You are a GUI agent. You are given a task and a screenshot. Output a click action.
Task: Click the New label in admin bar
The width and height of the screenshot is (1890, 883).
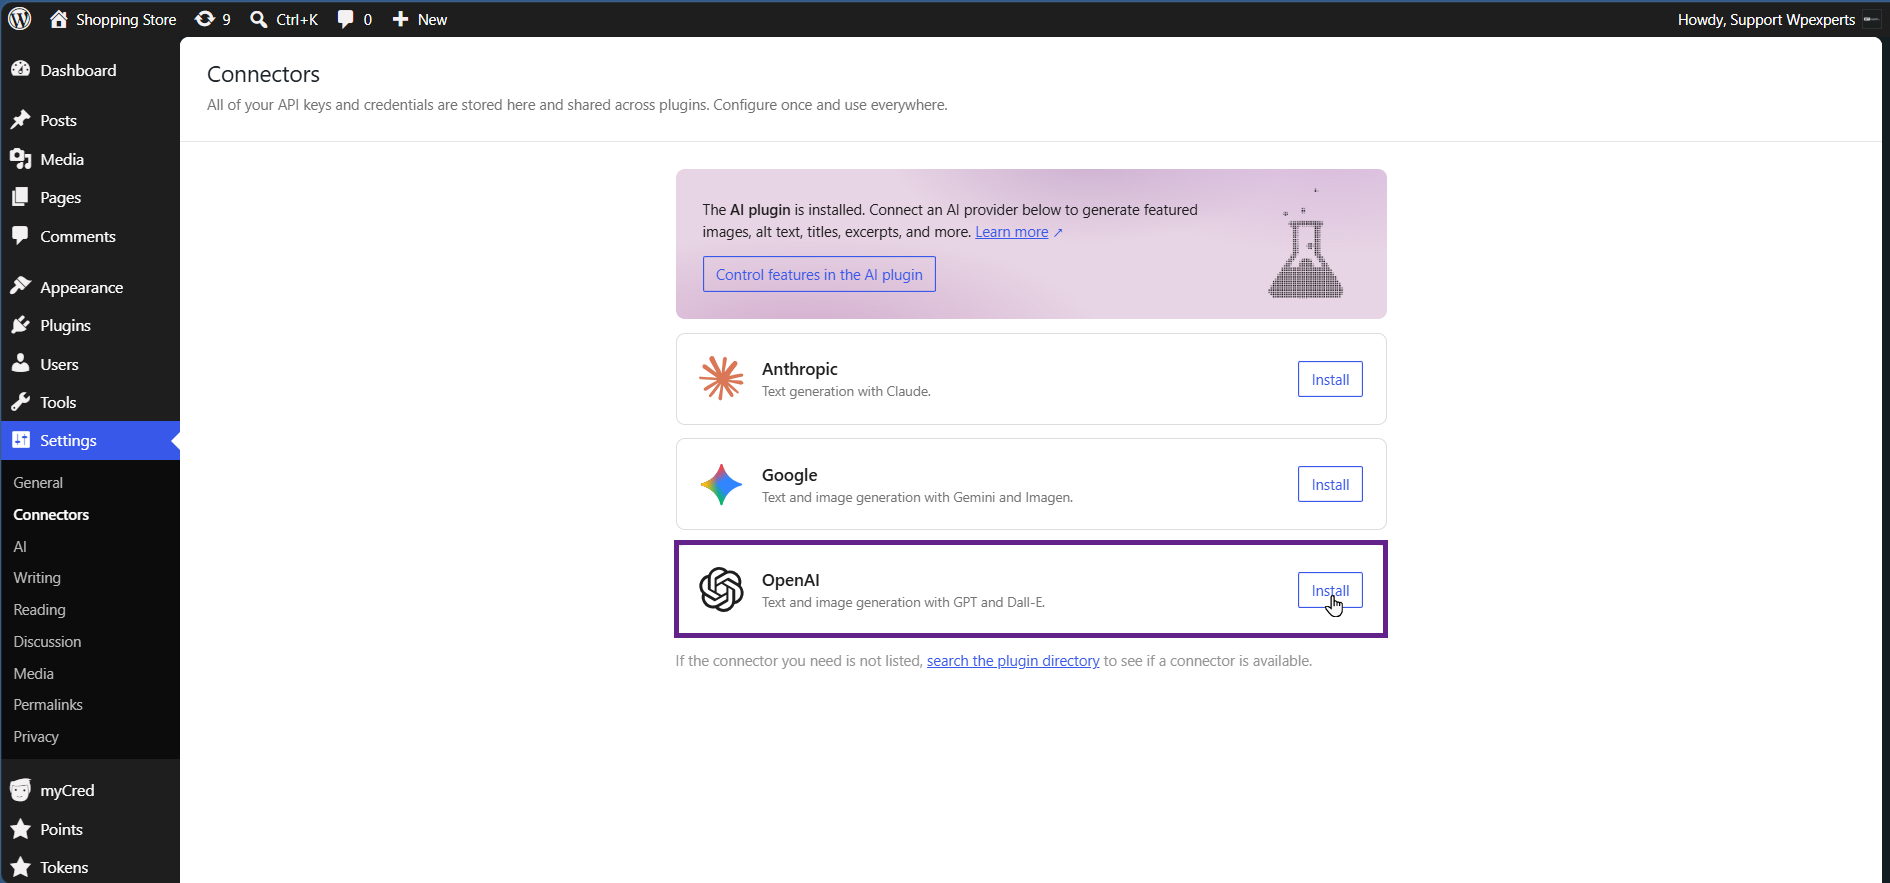(x=432, y=19)
